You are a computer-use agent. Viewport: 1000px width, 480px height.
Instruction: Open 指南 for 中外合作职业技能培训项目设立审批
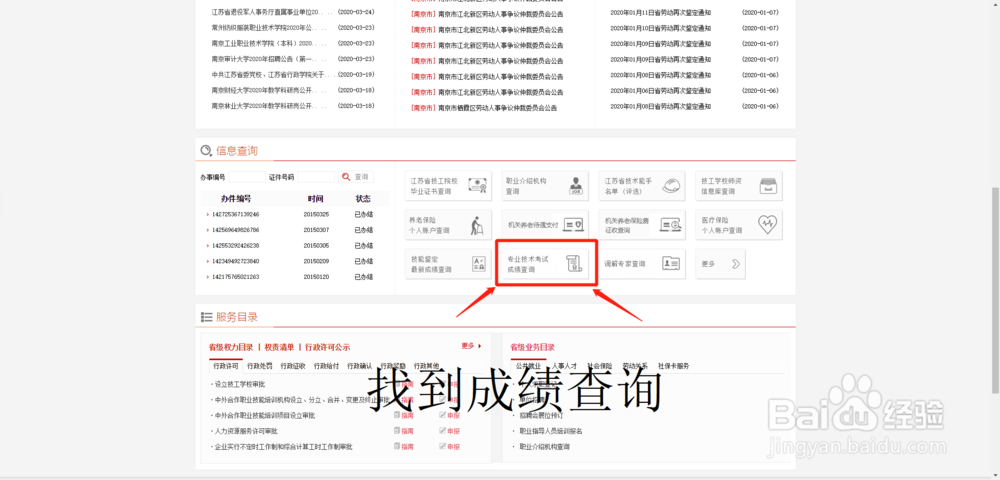point(404,416)
